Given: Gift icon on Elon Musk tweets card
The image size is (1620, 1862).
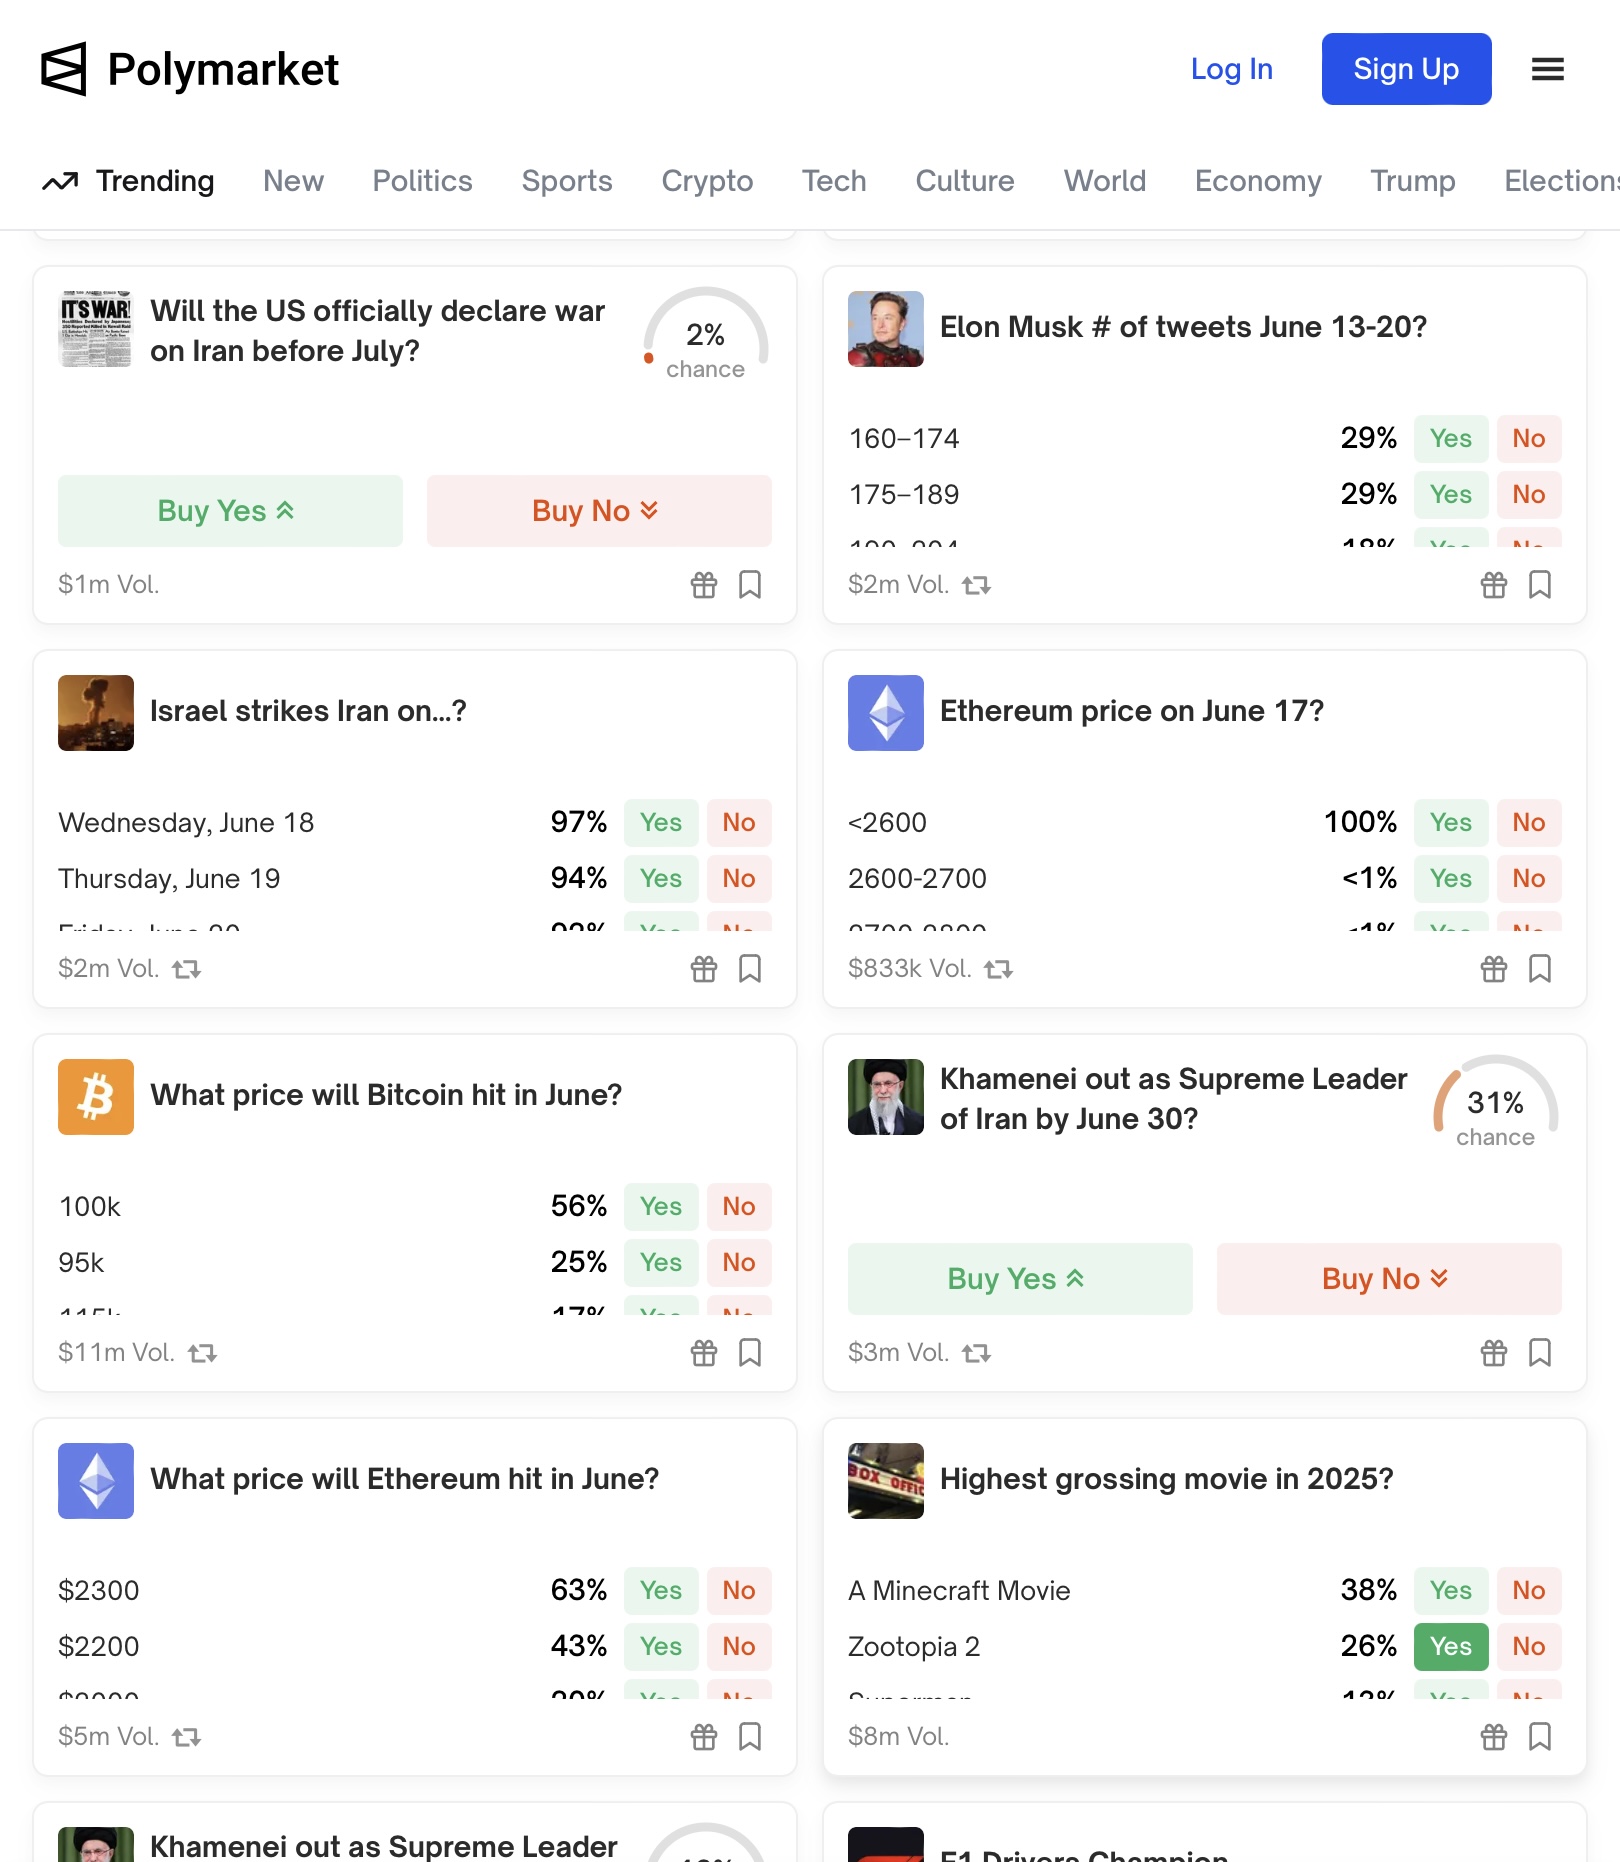Looking at the screenshot, I should [x=1494, y=585].
